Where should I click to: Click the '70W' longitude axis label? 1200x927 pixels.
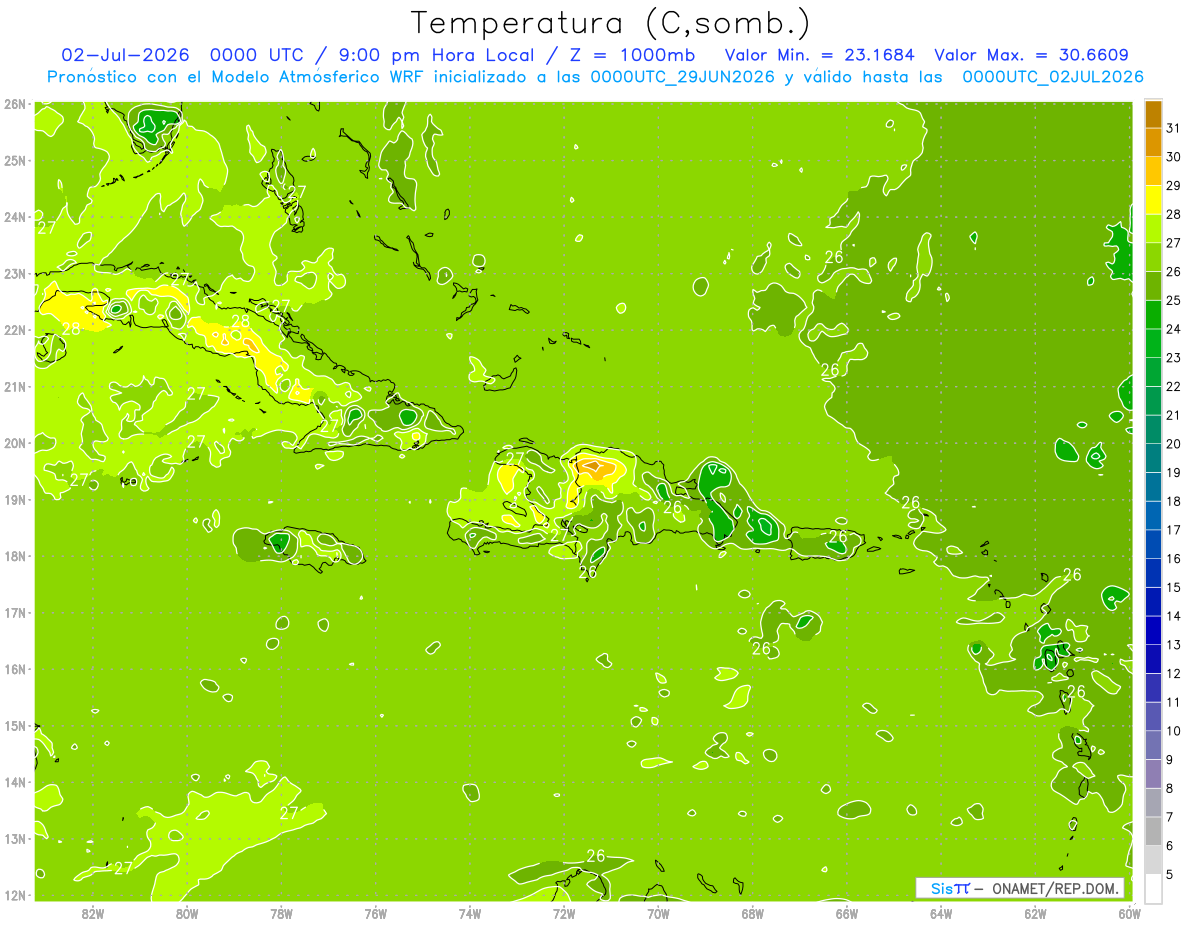pyautogui.click(x=658, y=912)
